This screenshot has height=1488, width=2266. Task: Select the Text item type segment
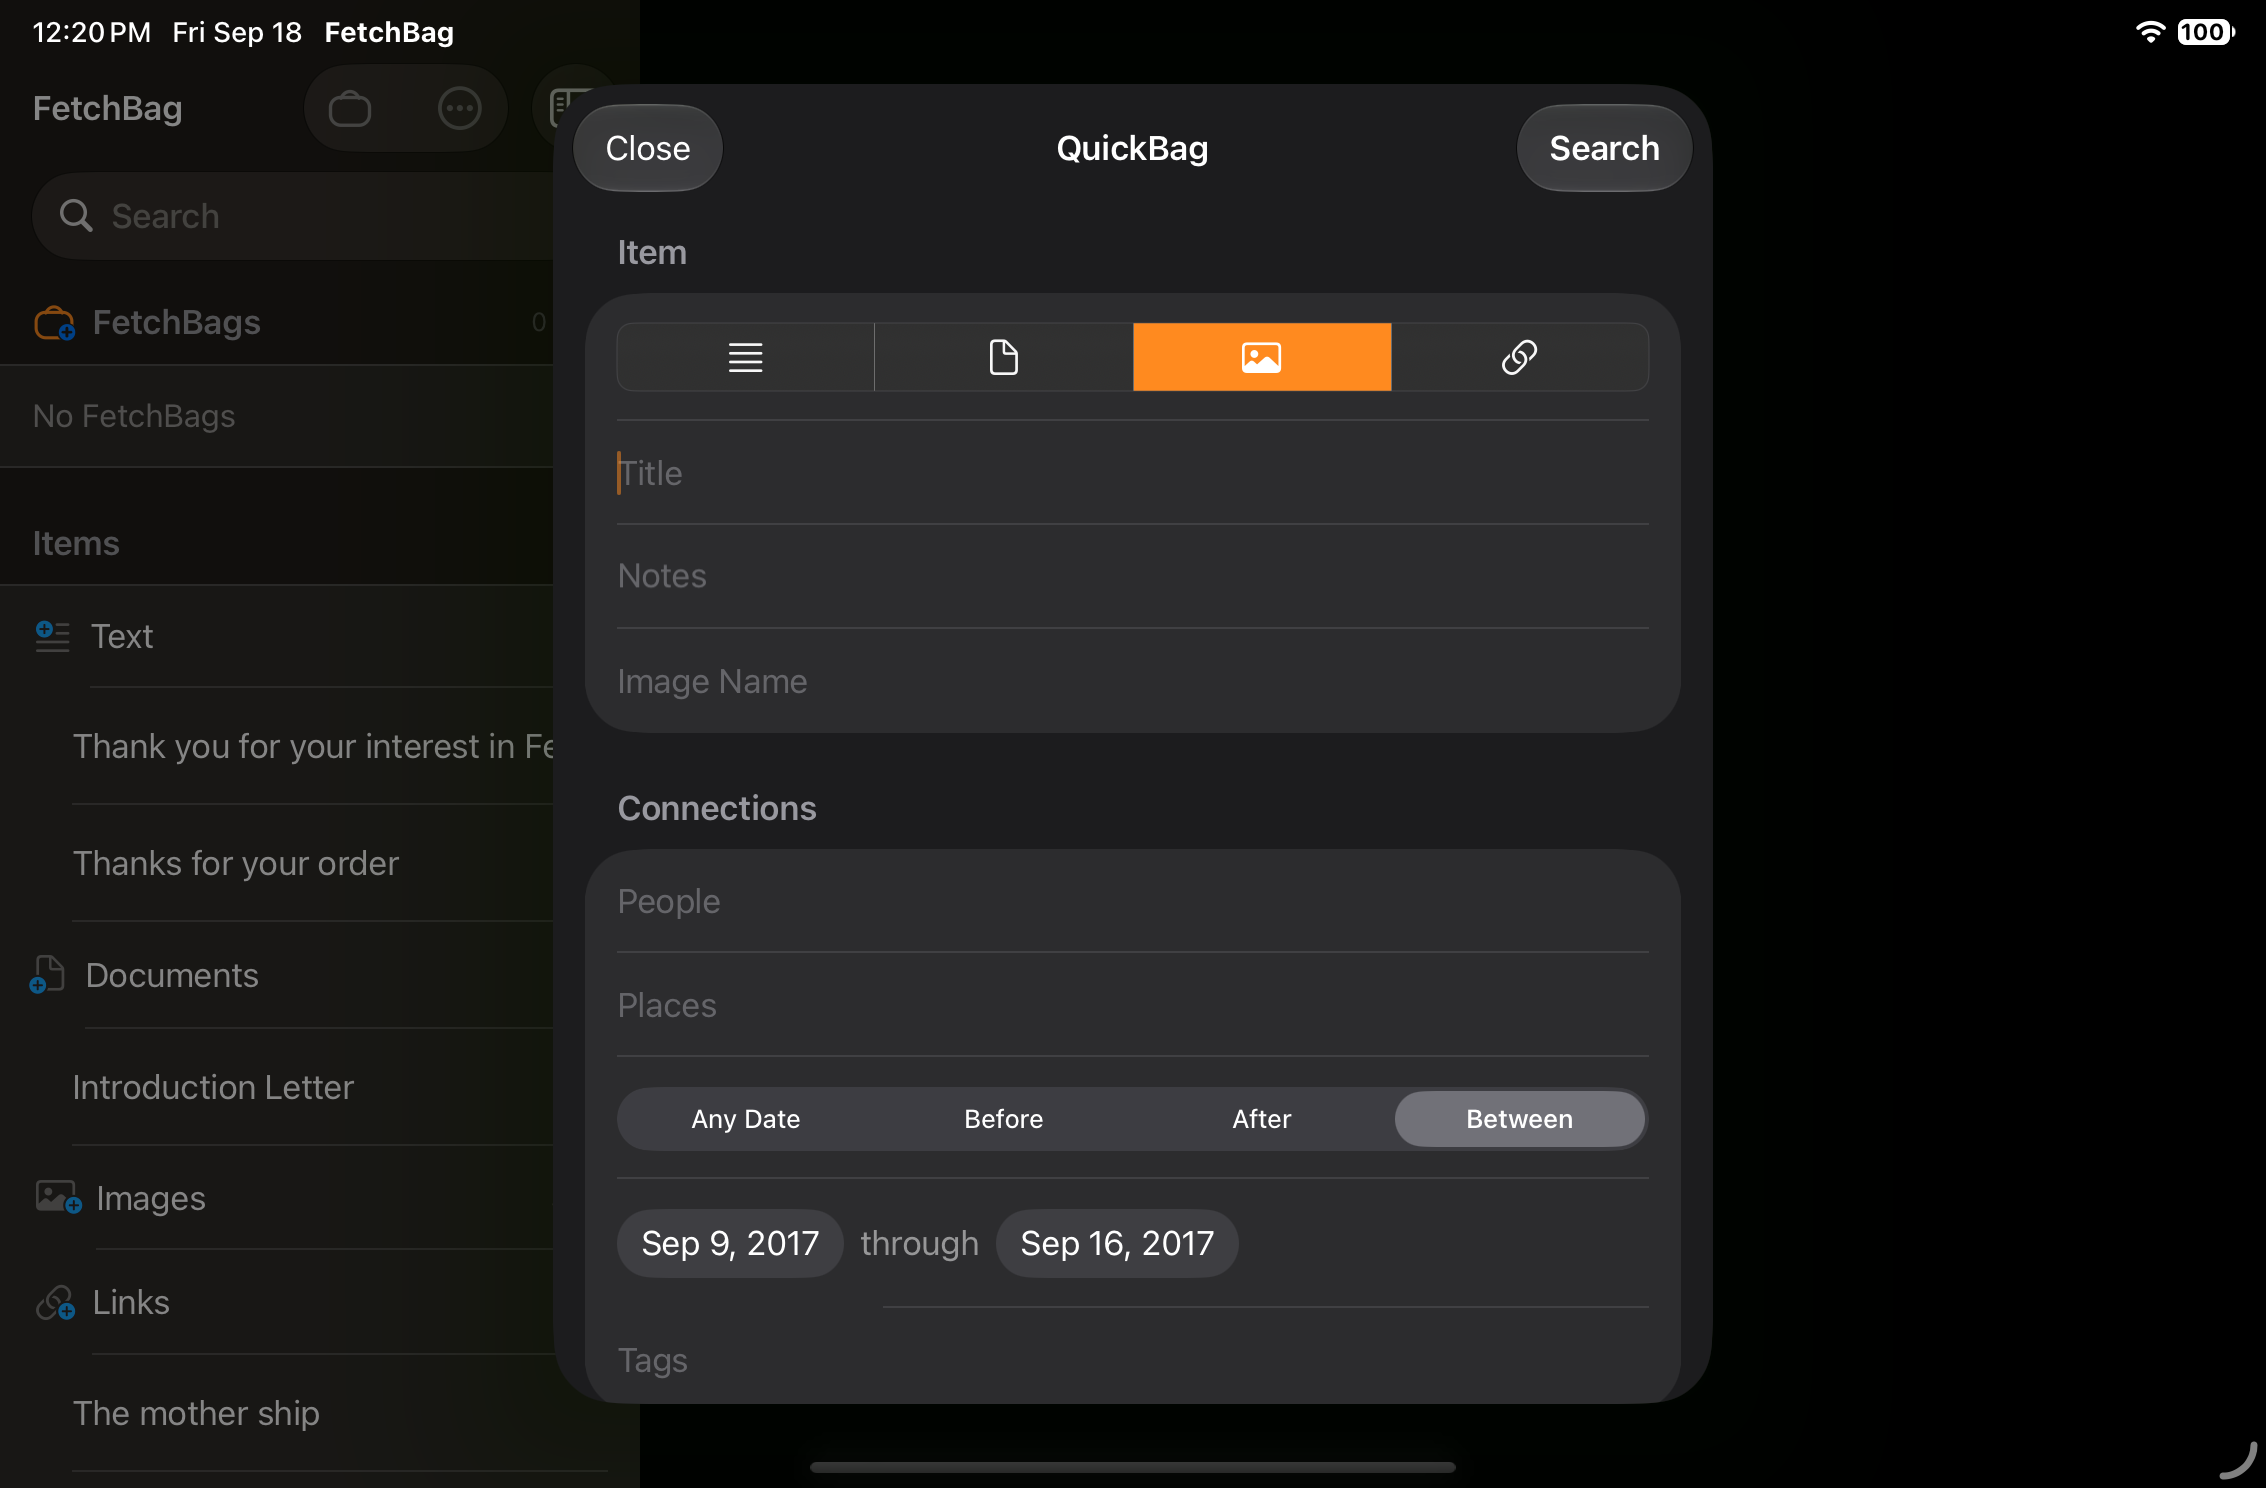pyautogui.click(x=746, y=357)
